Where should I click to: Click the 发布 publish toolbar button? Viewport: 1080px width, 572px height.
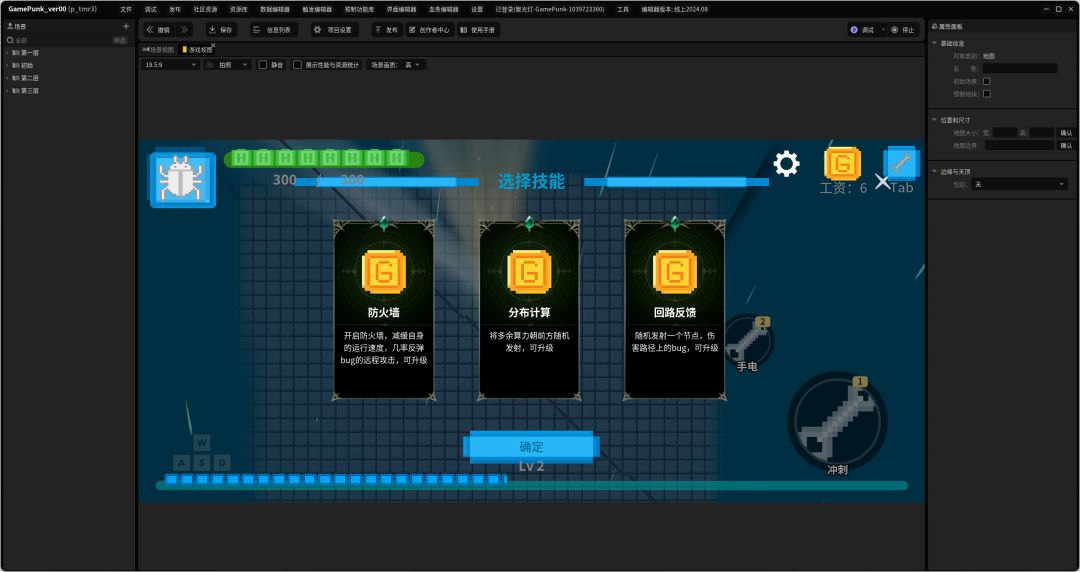(386, 30)
